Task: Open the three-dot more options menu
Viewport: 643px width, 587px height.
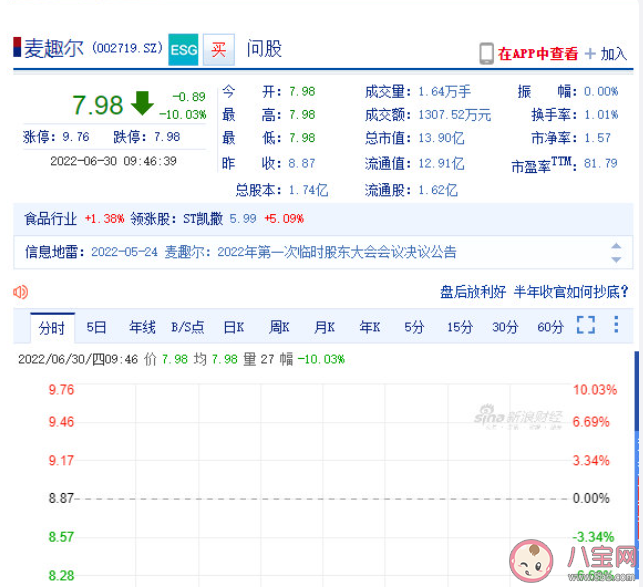Action: click(621, 325)
